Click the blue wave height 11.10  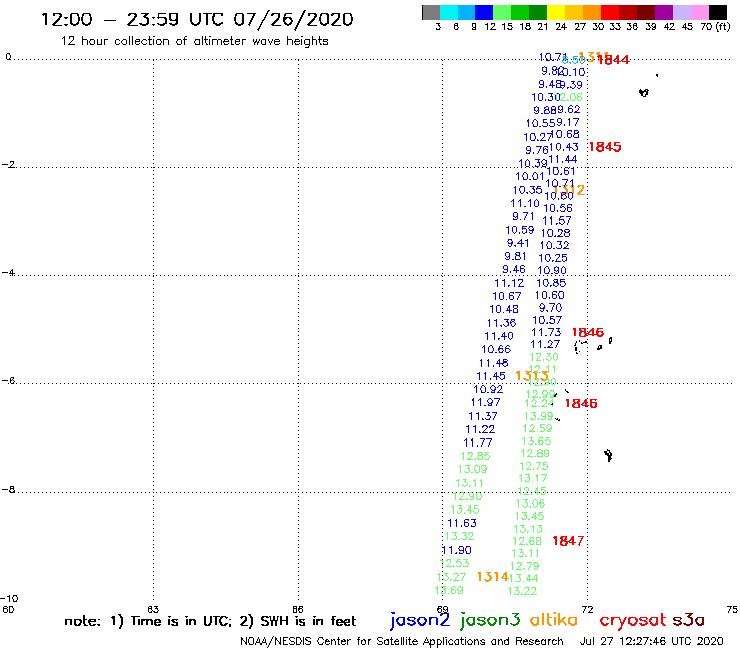coord(525,203)
